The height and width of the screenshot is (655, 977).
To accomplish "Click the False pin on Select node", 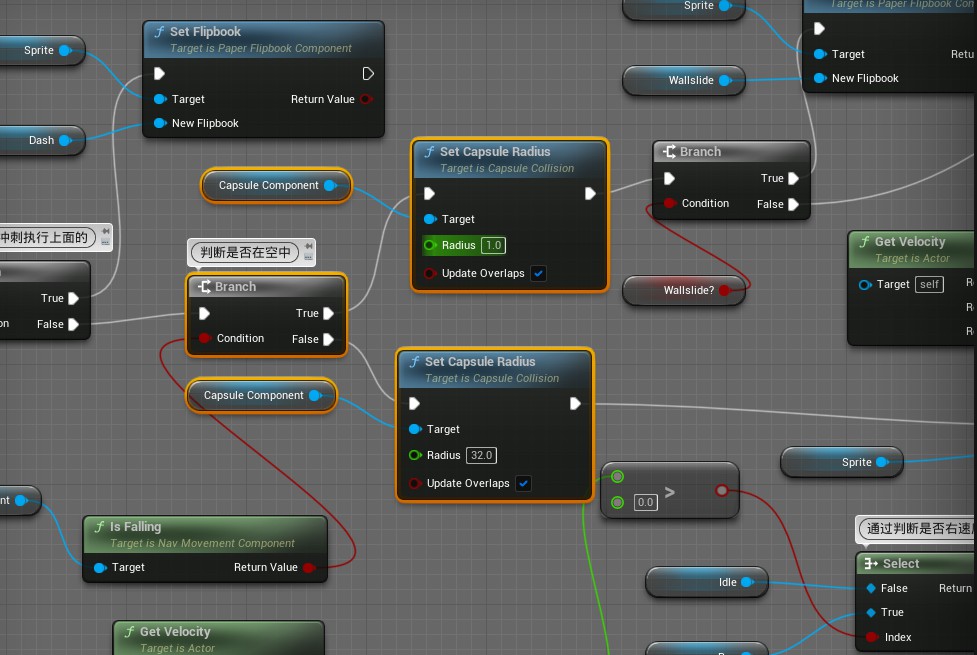I will point(872,588).
